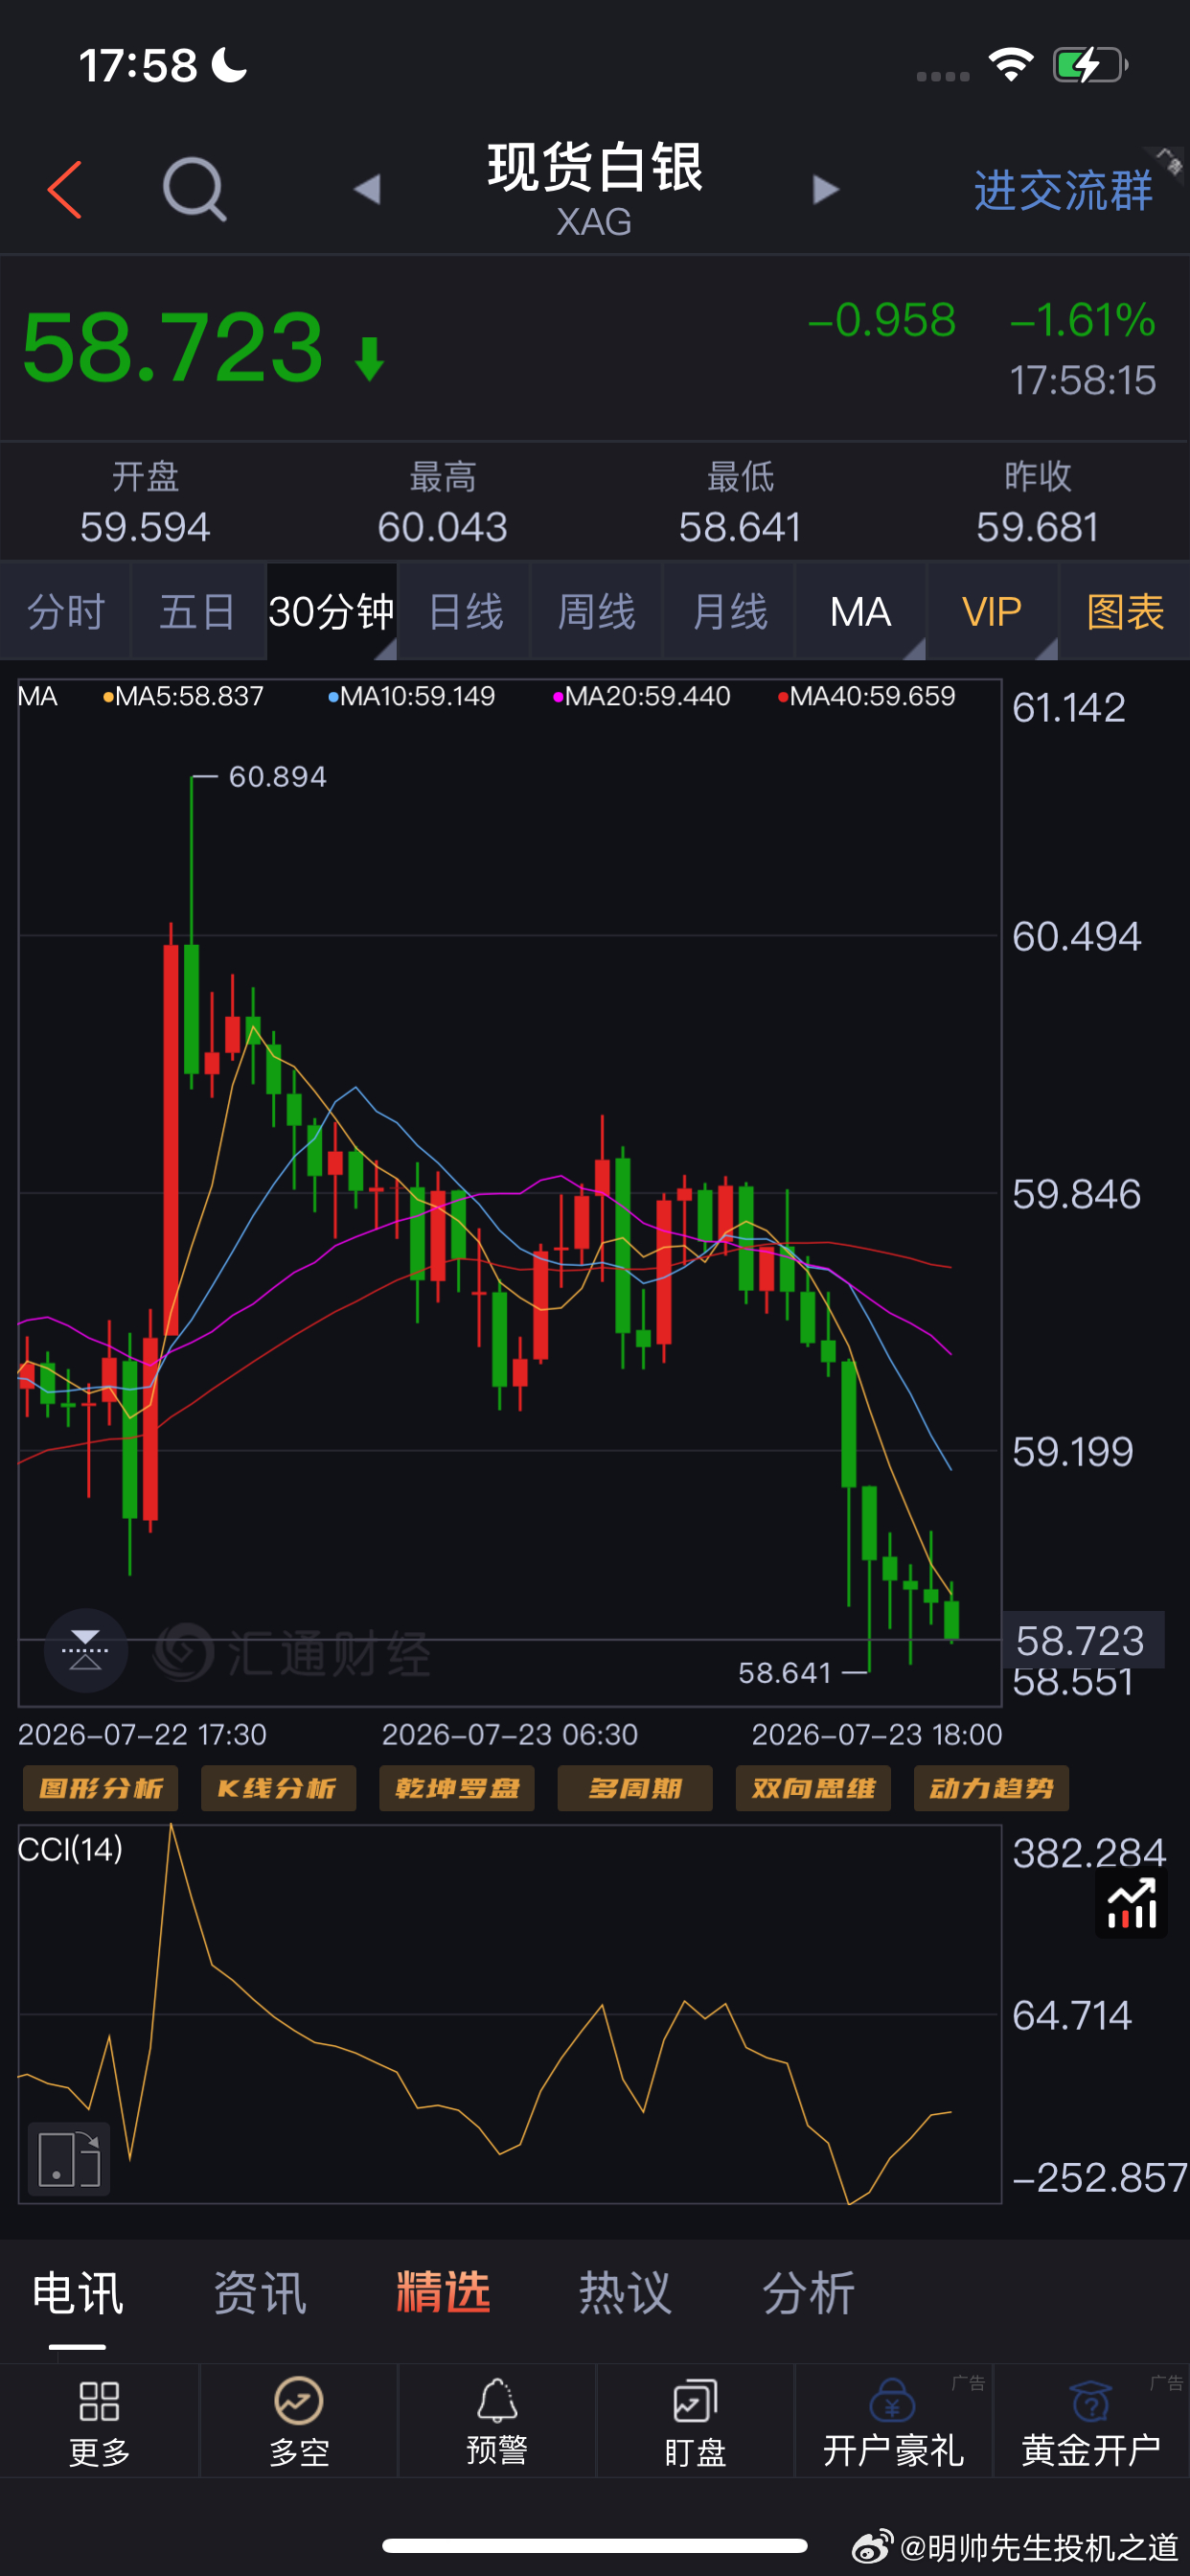Image resolution: width=1190 pixels, height=2576 pixels.
Task: Tap the red back arrow
Action: 64,189
